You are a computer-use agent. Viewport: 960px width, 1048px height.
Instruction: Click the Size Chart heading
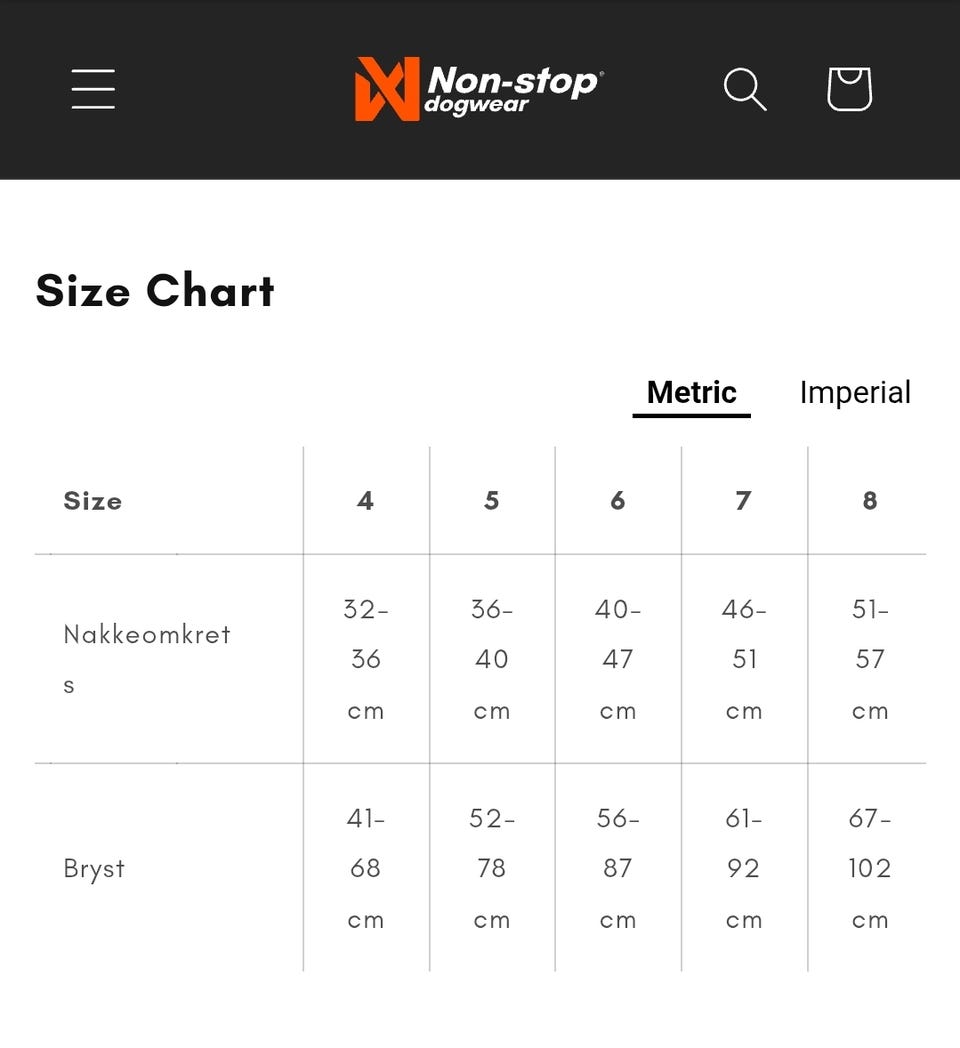point(155,291)
